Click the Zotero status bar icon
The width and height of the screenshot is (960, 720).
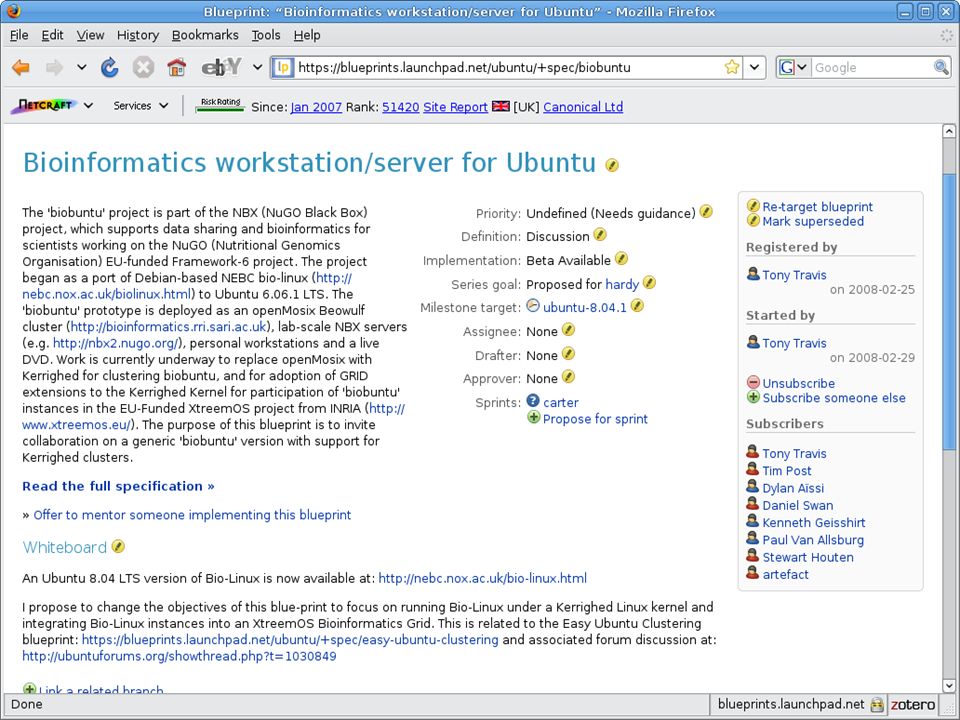click(x=913, y=705)
